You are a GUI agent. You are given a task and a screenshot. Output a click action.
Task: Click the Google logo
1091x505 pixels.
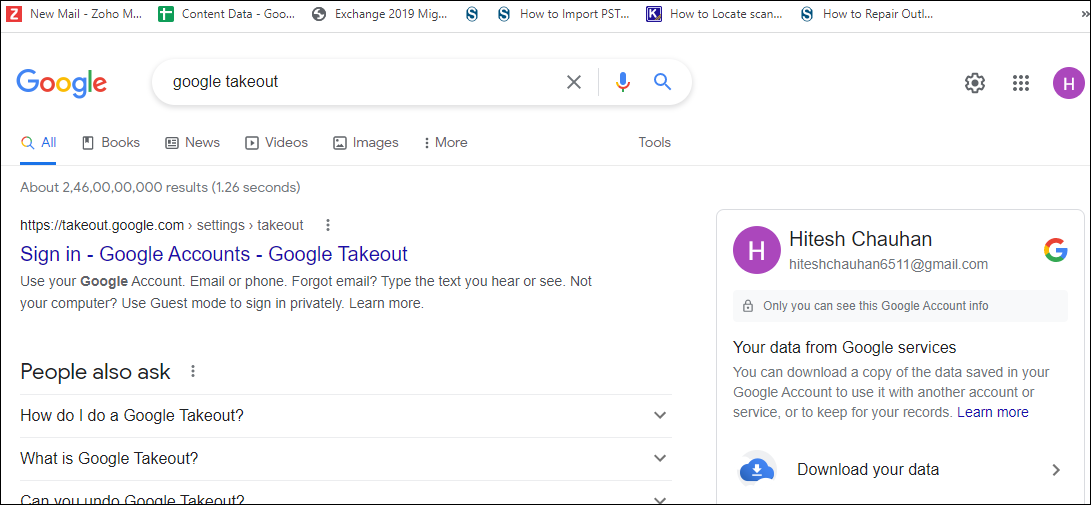[61, 83]
